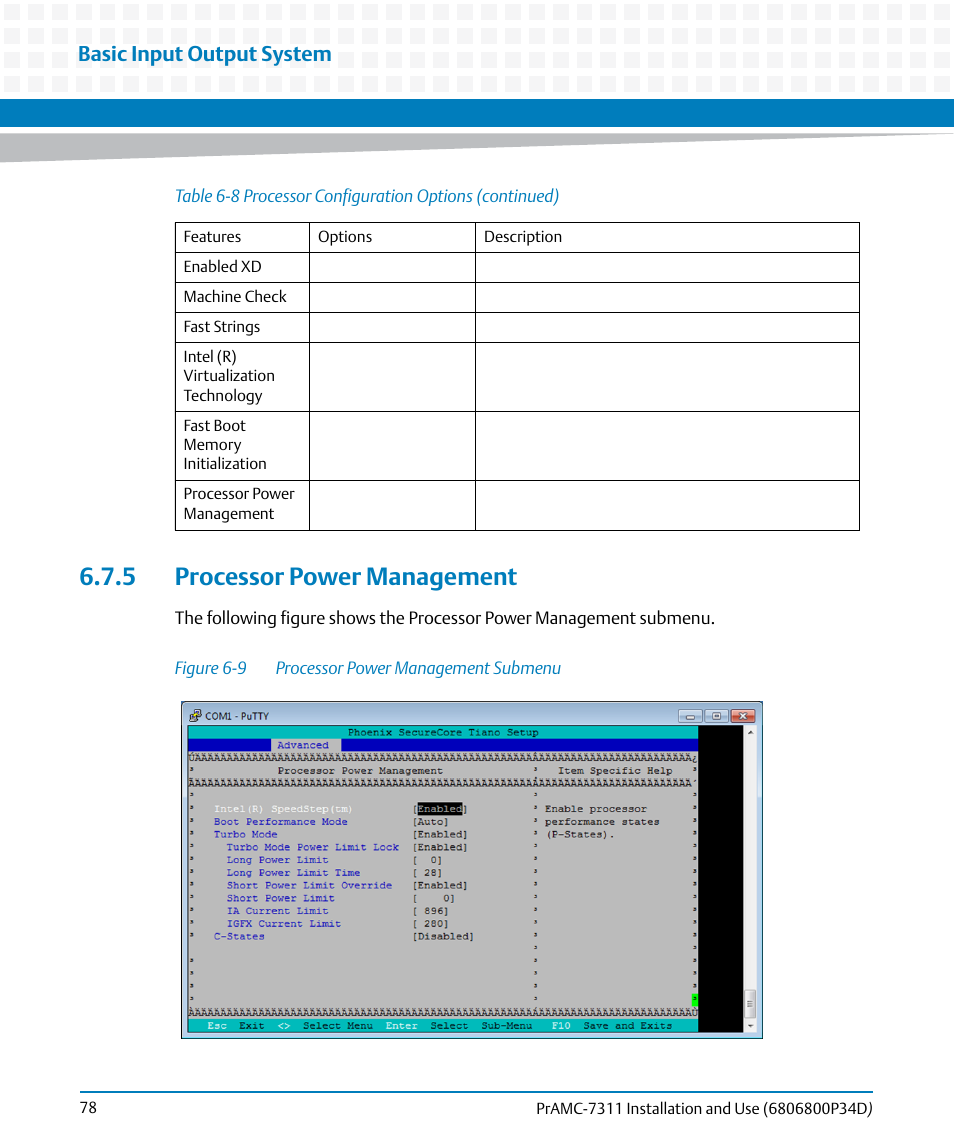The height and width of the screenshot is (1145, 954).
Task: Click the Figure 6-9 caption label
Action: pyautogui.click(x=367, y=668)
